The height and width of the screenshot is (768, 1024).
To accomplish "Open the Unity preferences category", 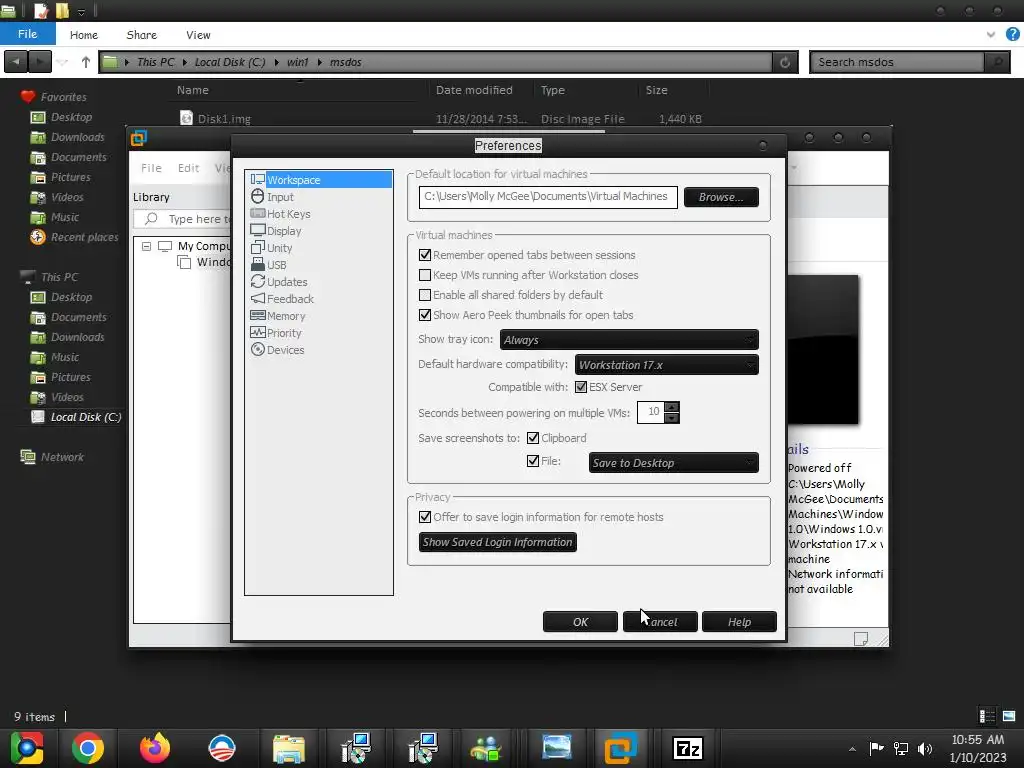I will coord(271,248).
